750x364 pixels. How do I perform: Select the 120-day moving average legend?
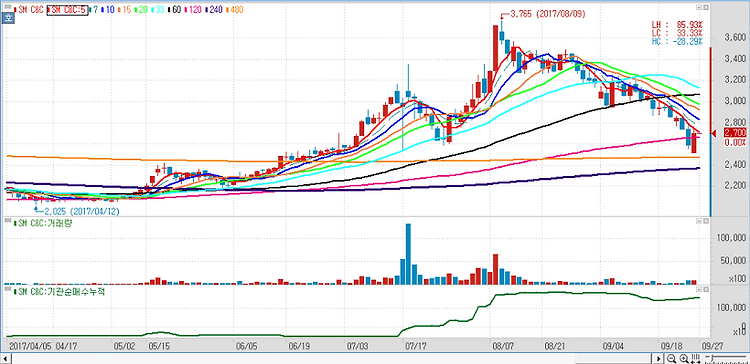193,10
